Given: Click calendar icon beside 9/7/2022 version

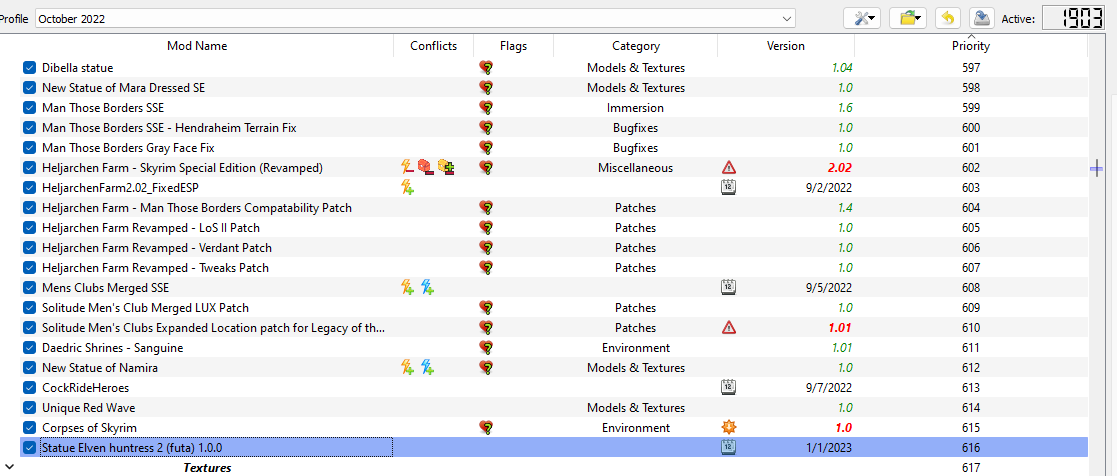Looking at the screenshot, I should (728, 388).
